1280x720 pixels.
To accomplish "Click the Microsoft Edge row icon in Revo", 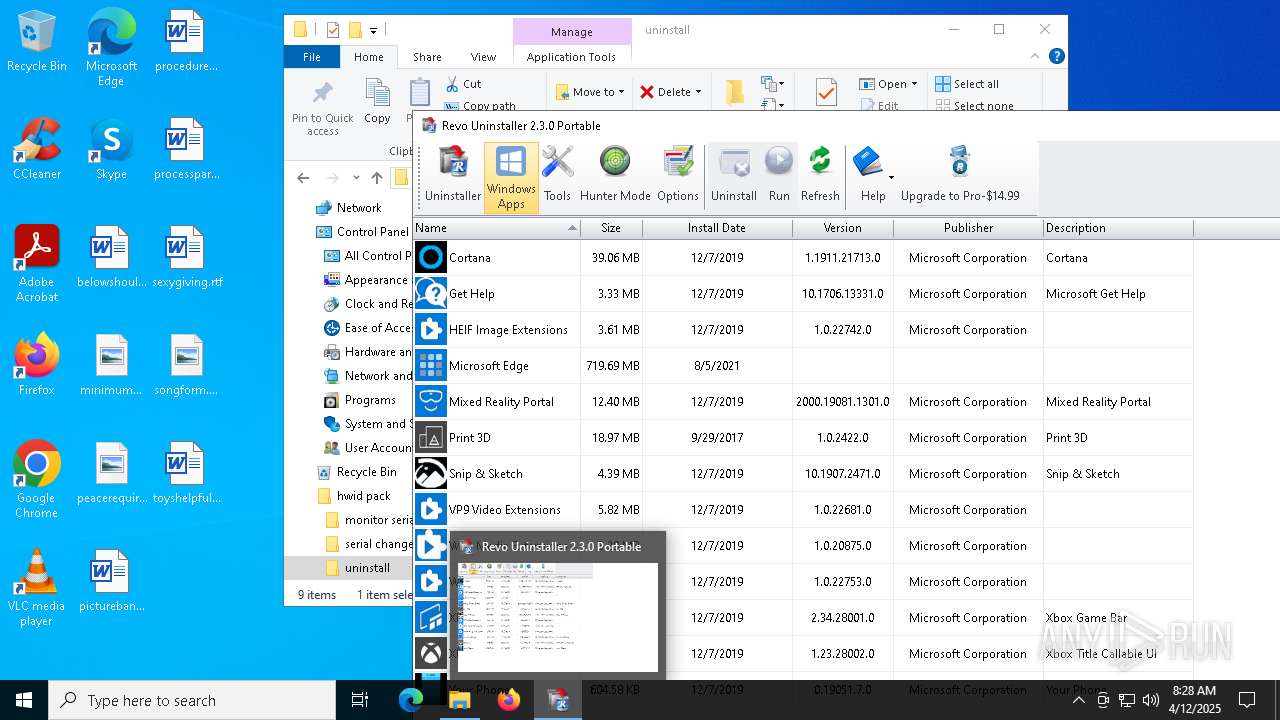I will [431, 366].
